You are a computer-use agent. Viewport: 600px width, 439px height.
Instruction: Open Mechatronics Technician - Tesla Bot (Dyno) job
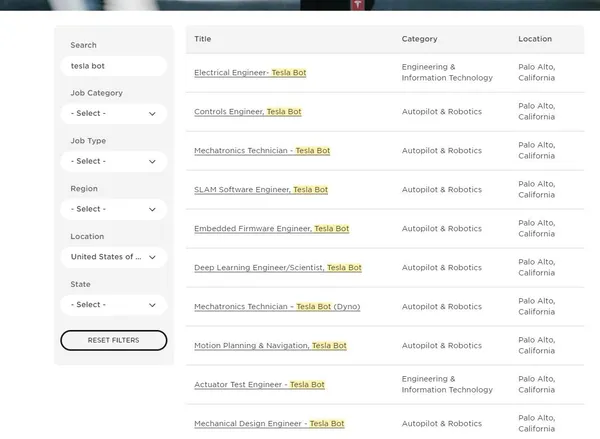[277, 307]
